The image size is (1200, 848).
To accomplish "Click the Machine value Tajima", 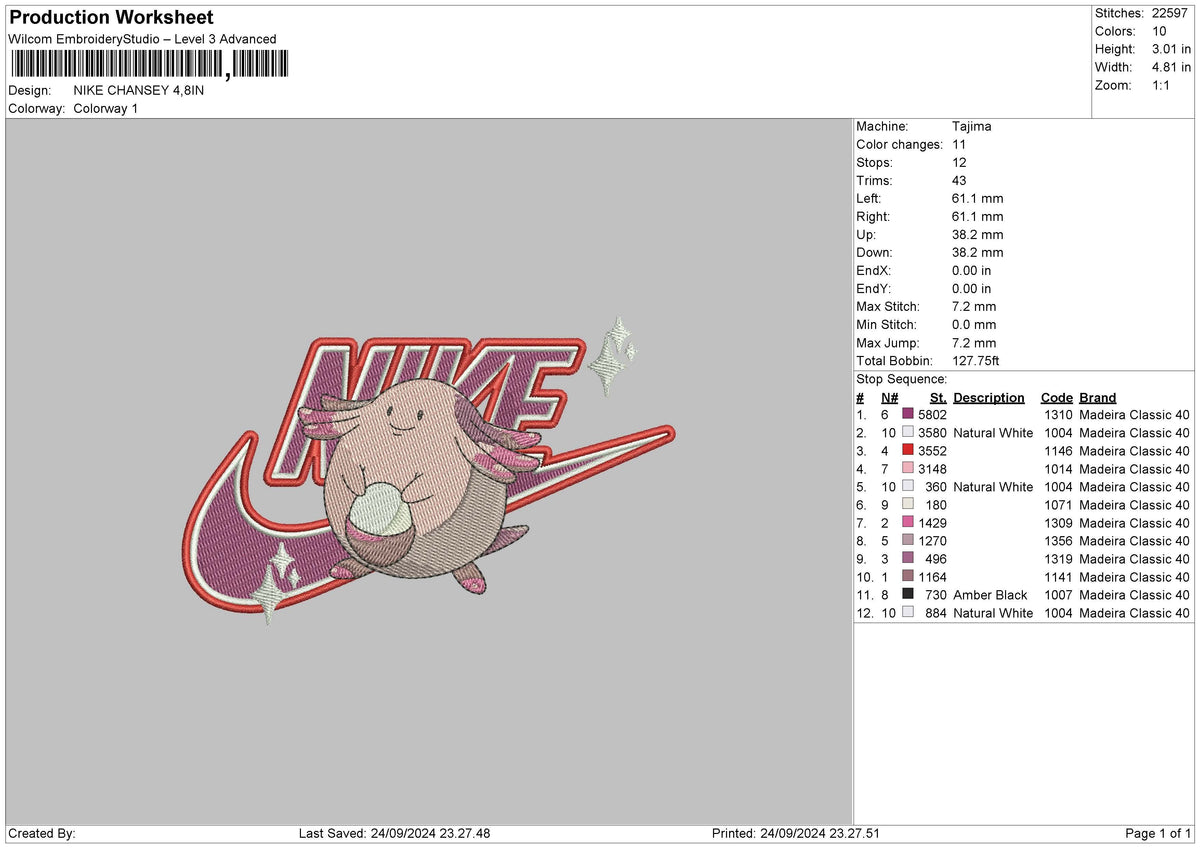I will 972,126.
